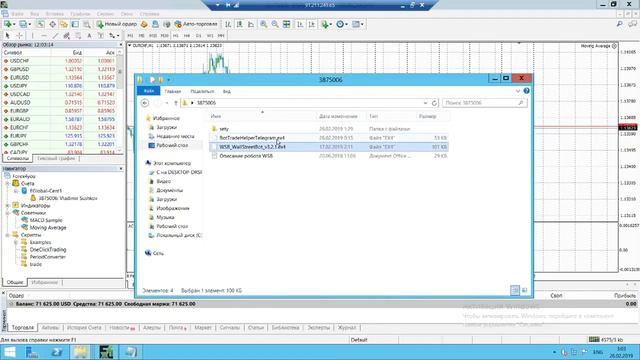Image resolution: width=640 pixels, height=360 pixels.
Task: Click the zoom in magnifier in MetaTrader toolbar
Action: click(x=264, y=24)
